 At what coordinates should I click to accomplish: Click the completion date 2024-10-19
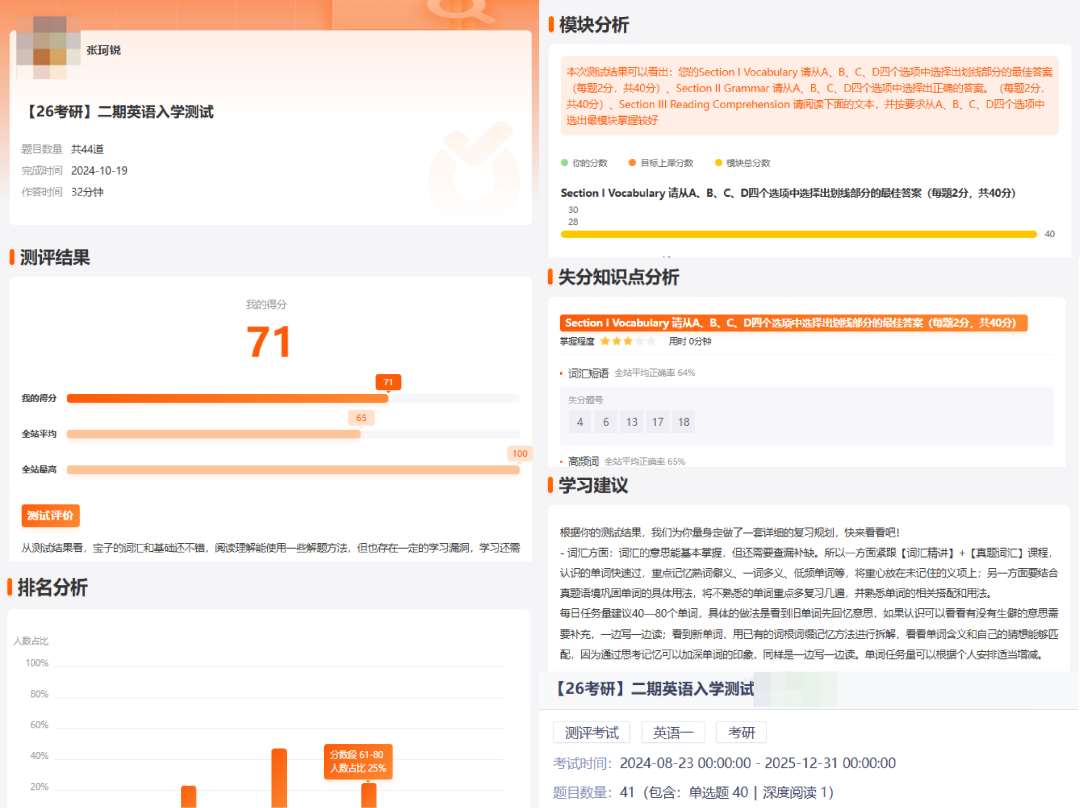[x=99, y=170]
